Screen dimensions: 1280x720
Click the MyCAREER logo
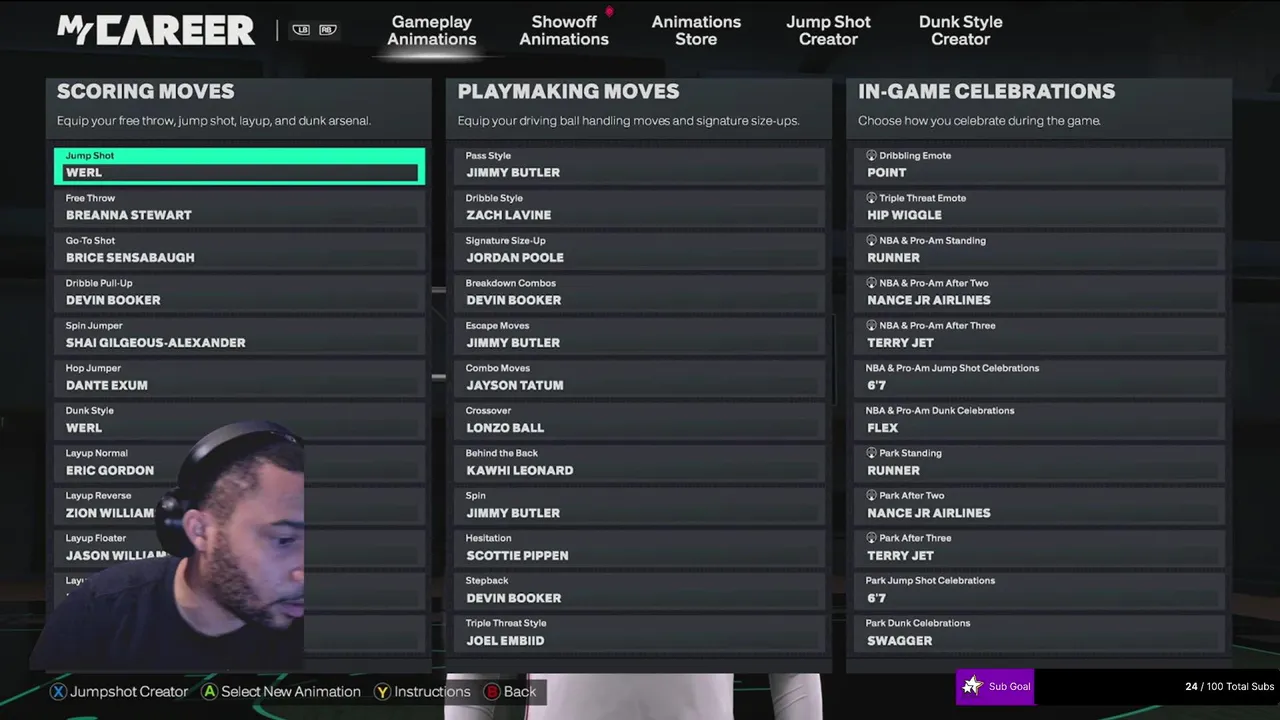pyautogui.click(x=155, y=30)
